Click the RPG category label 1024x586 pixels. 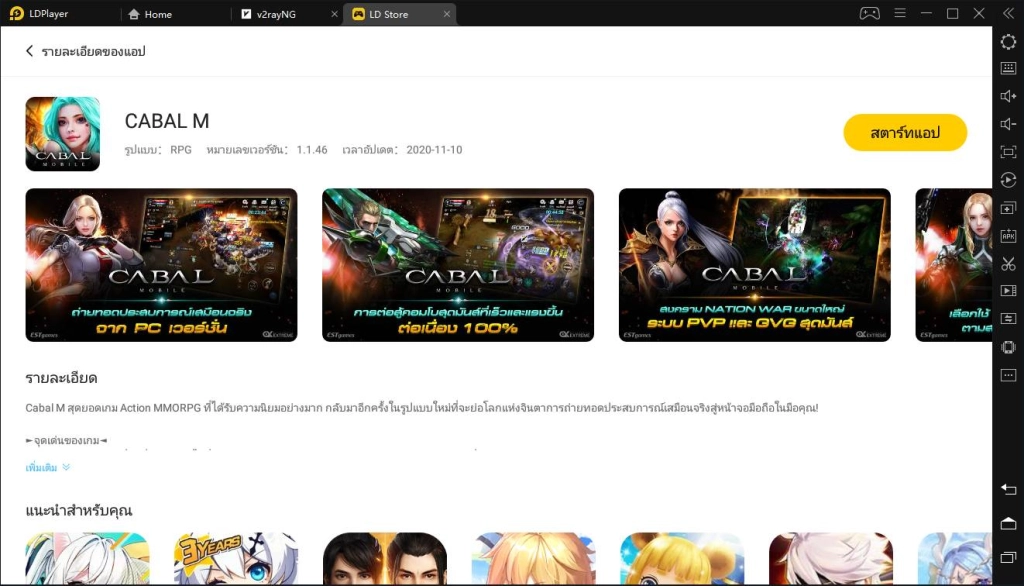(181, 150)
